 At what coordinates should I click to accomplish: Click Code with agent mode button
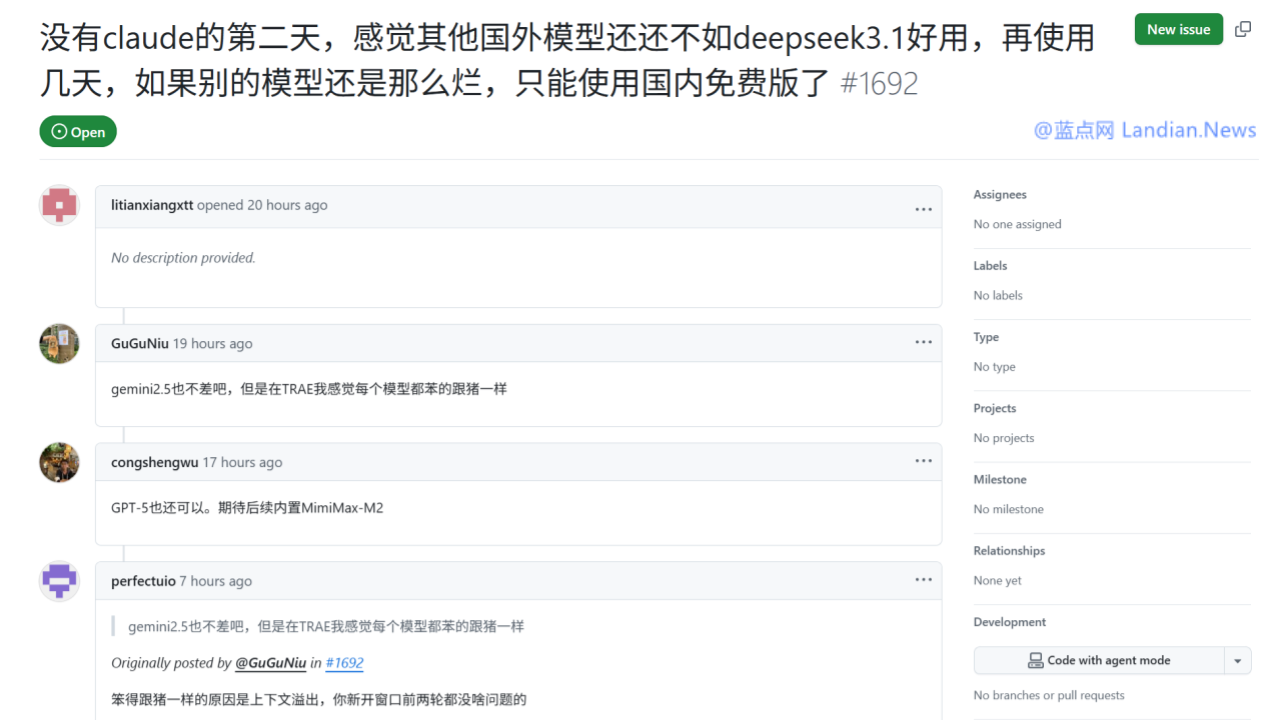click(x=1098, y=661)
